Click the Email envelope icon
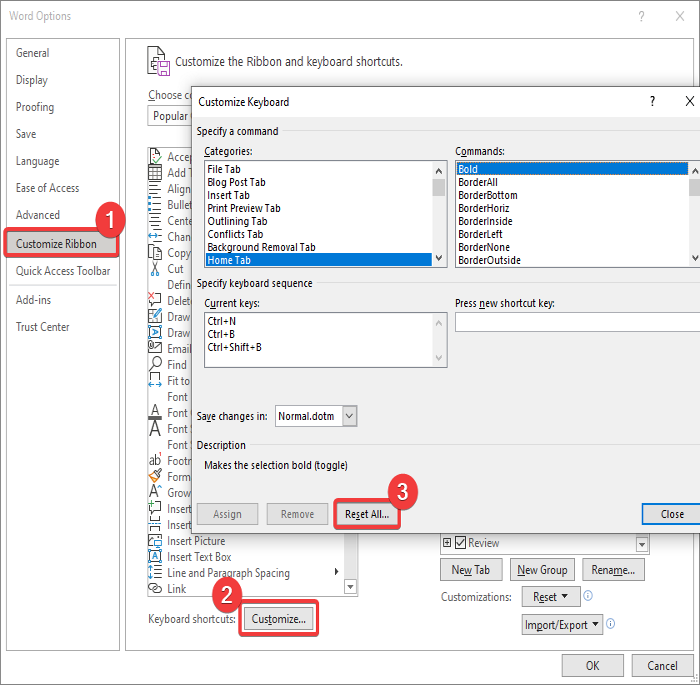Screen dimensions: 700x685 (155, 347)
